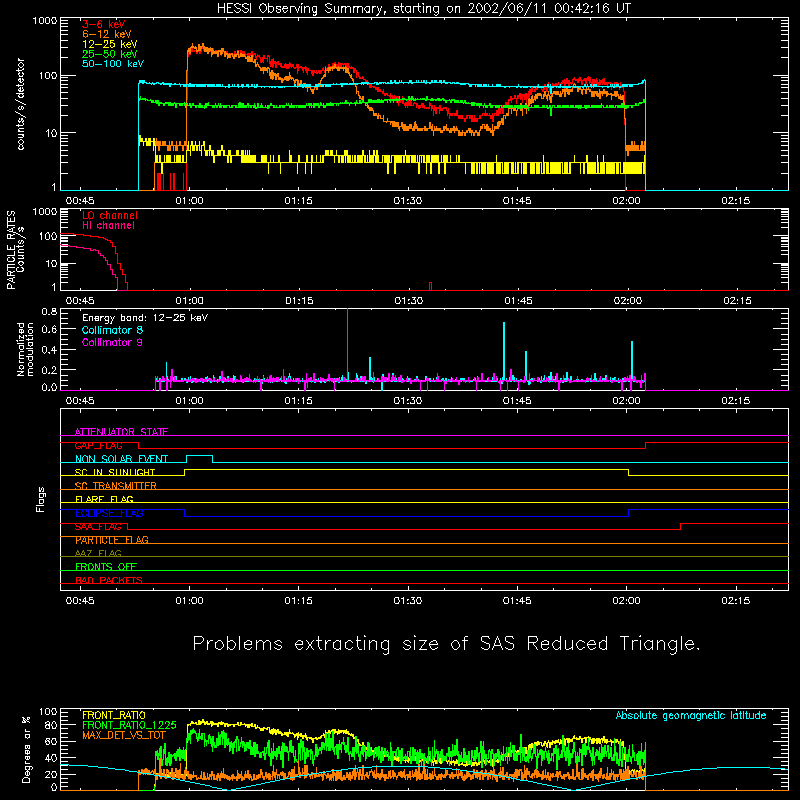
Task: Select the 12-25 keV legend label
Action: [110, 44]
